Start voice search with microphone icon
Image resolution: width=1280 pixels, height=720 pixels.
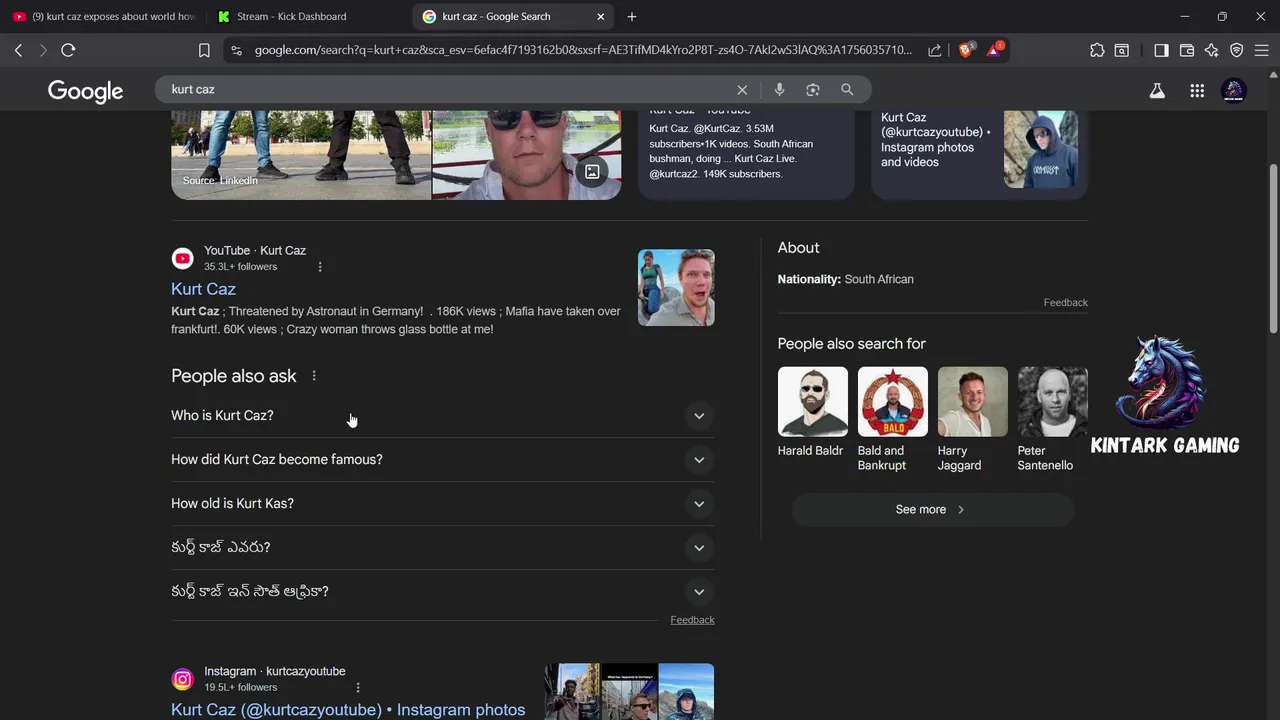pos(779,90)
